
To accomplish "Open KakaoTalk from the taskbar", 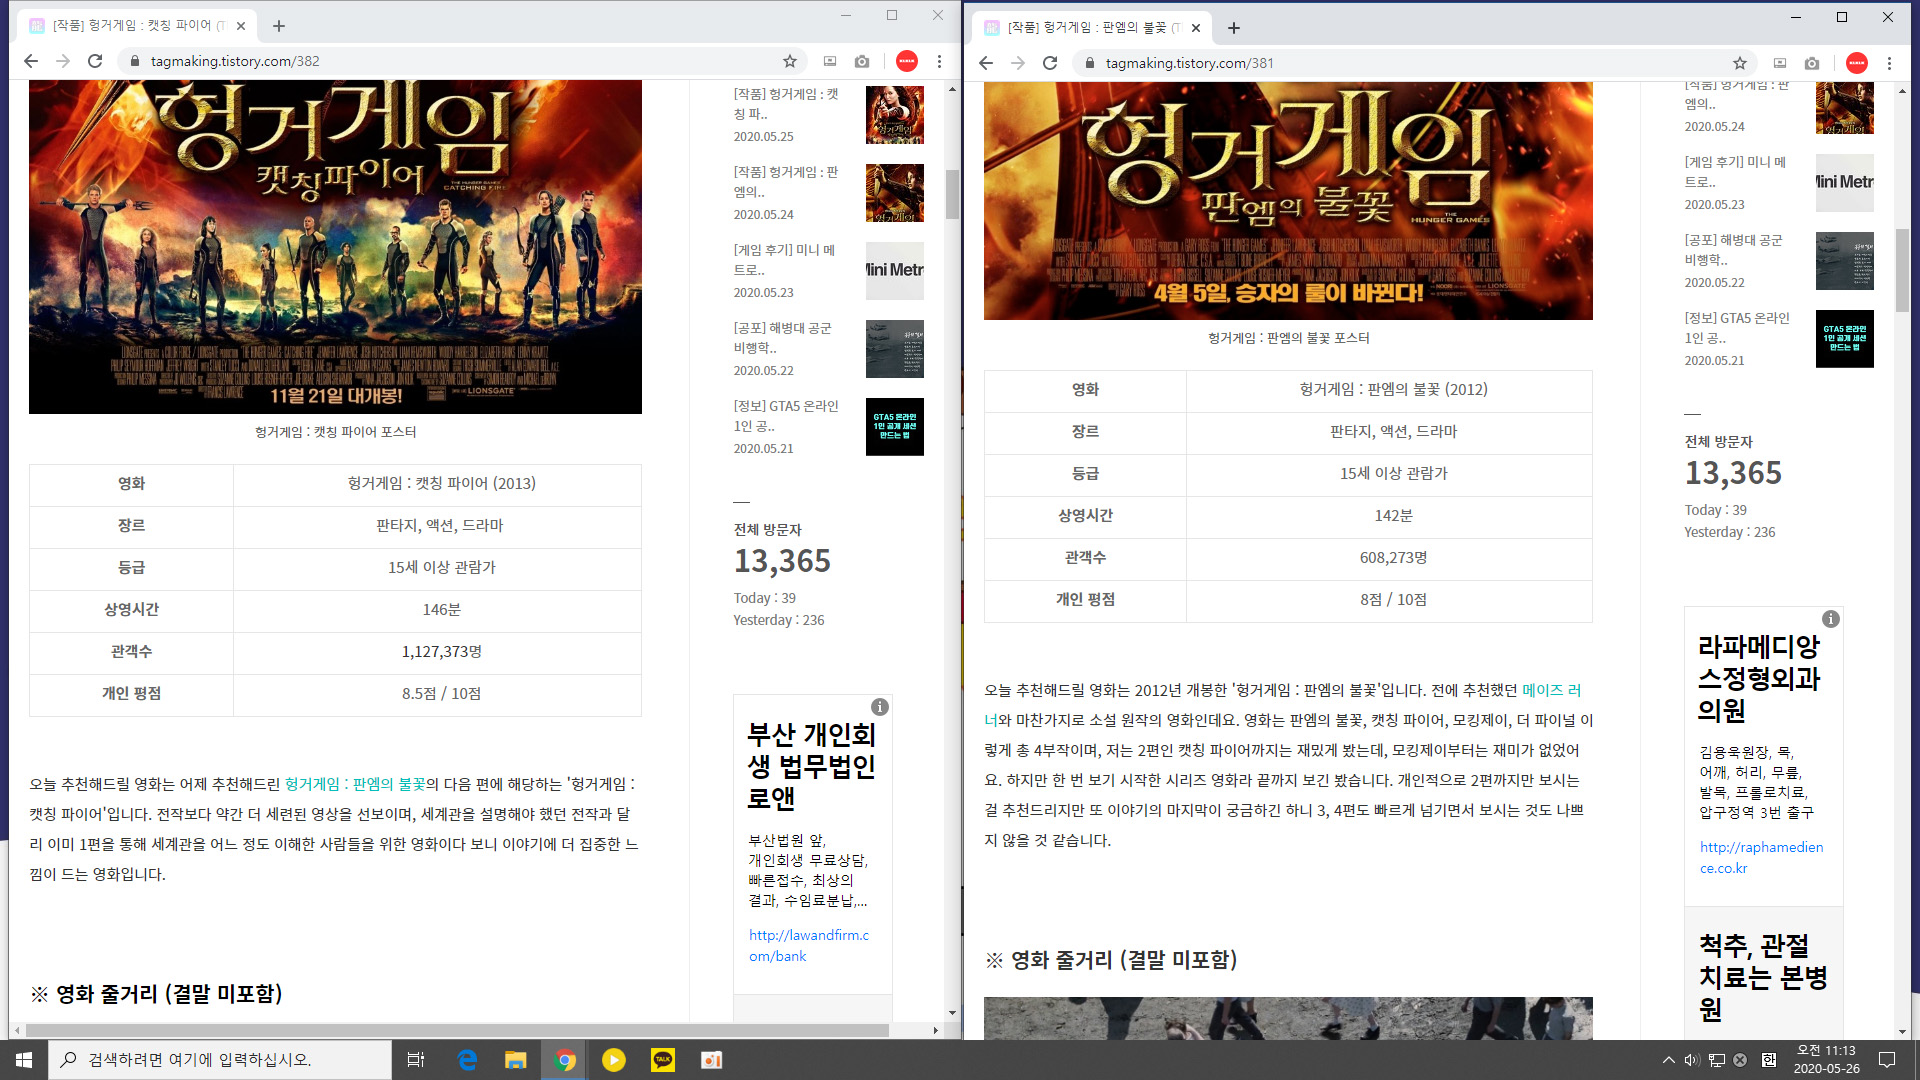I will point(663,1060).
